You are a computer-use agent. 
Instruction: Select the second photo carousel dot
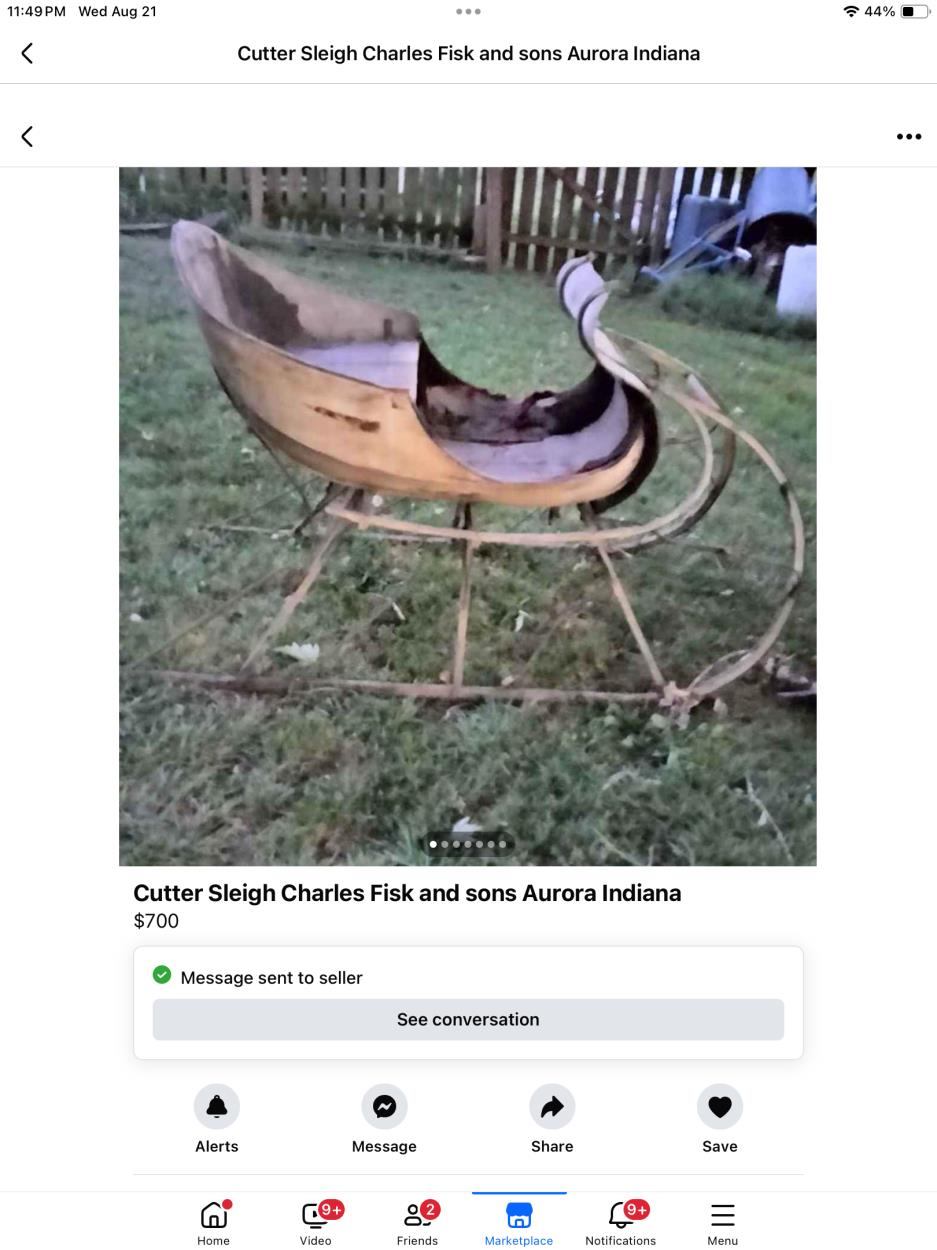pyautogui.click(x=445, y=844)
